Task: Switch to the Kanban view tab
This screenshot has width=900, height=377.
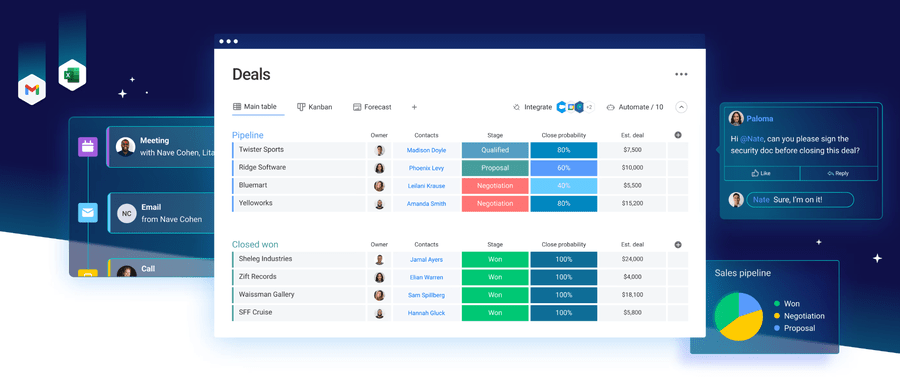Action: [x=315, y=107]
